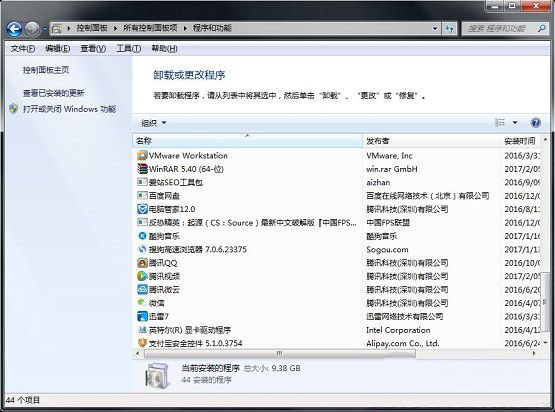Select the 中国FPS联盟 publisher cell
Screen dimensions: 555x412
click(x=388, y=223)
